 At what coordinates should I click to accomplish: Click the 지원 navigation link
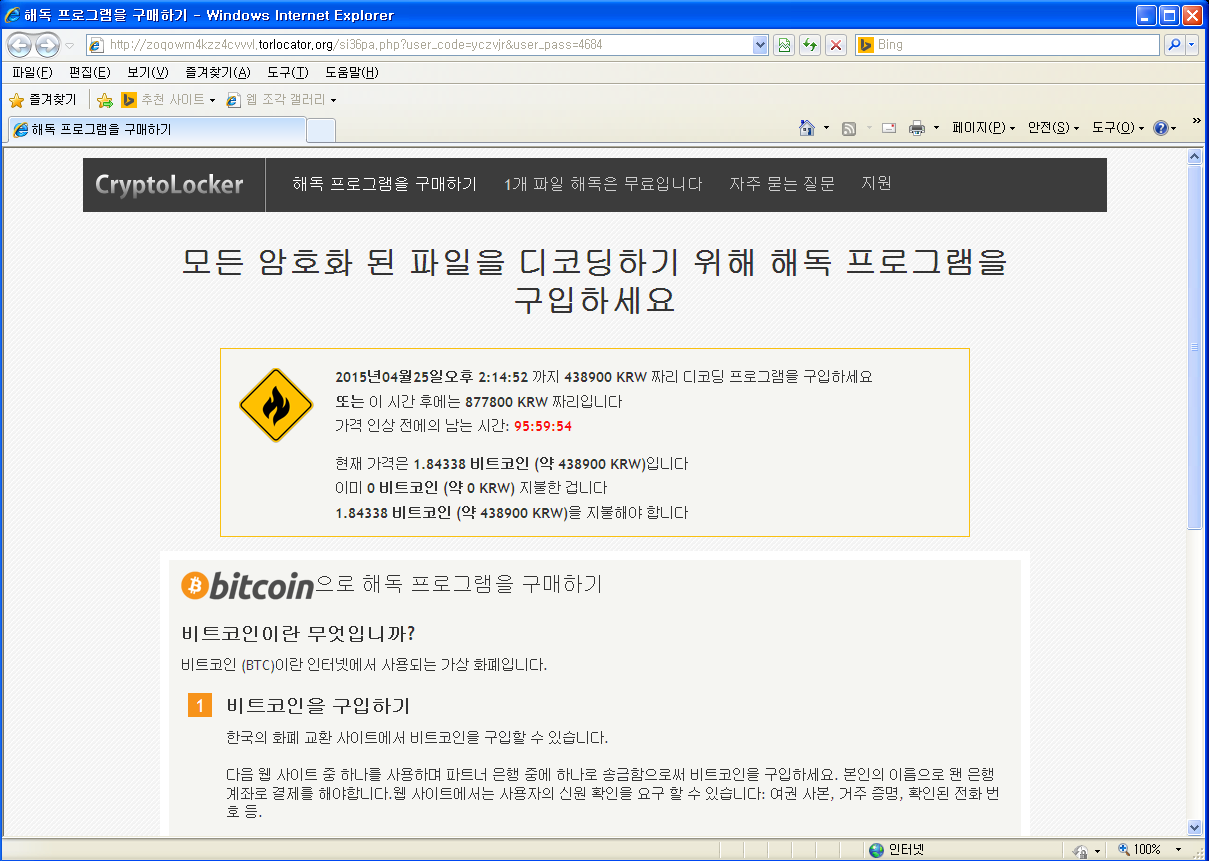877,185
